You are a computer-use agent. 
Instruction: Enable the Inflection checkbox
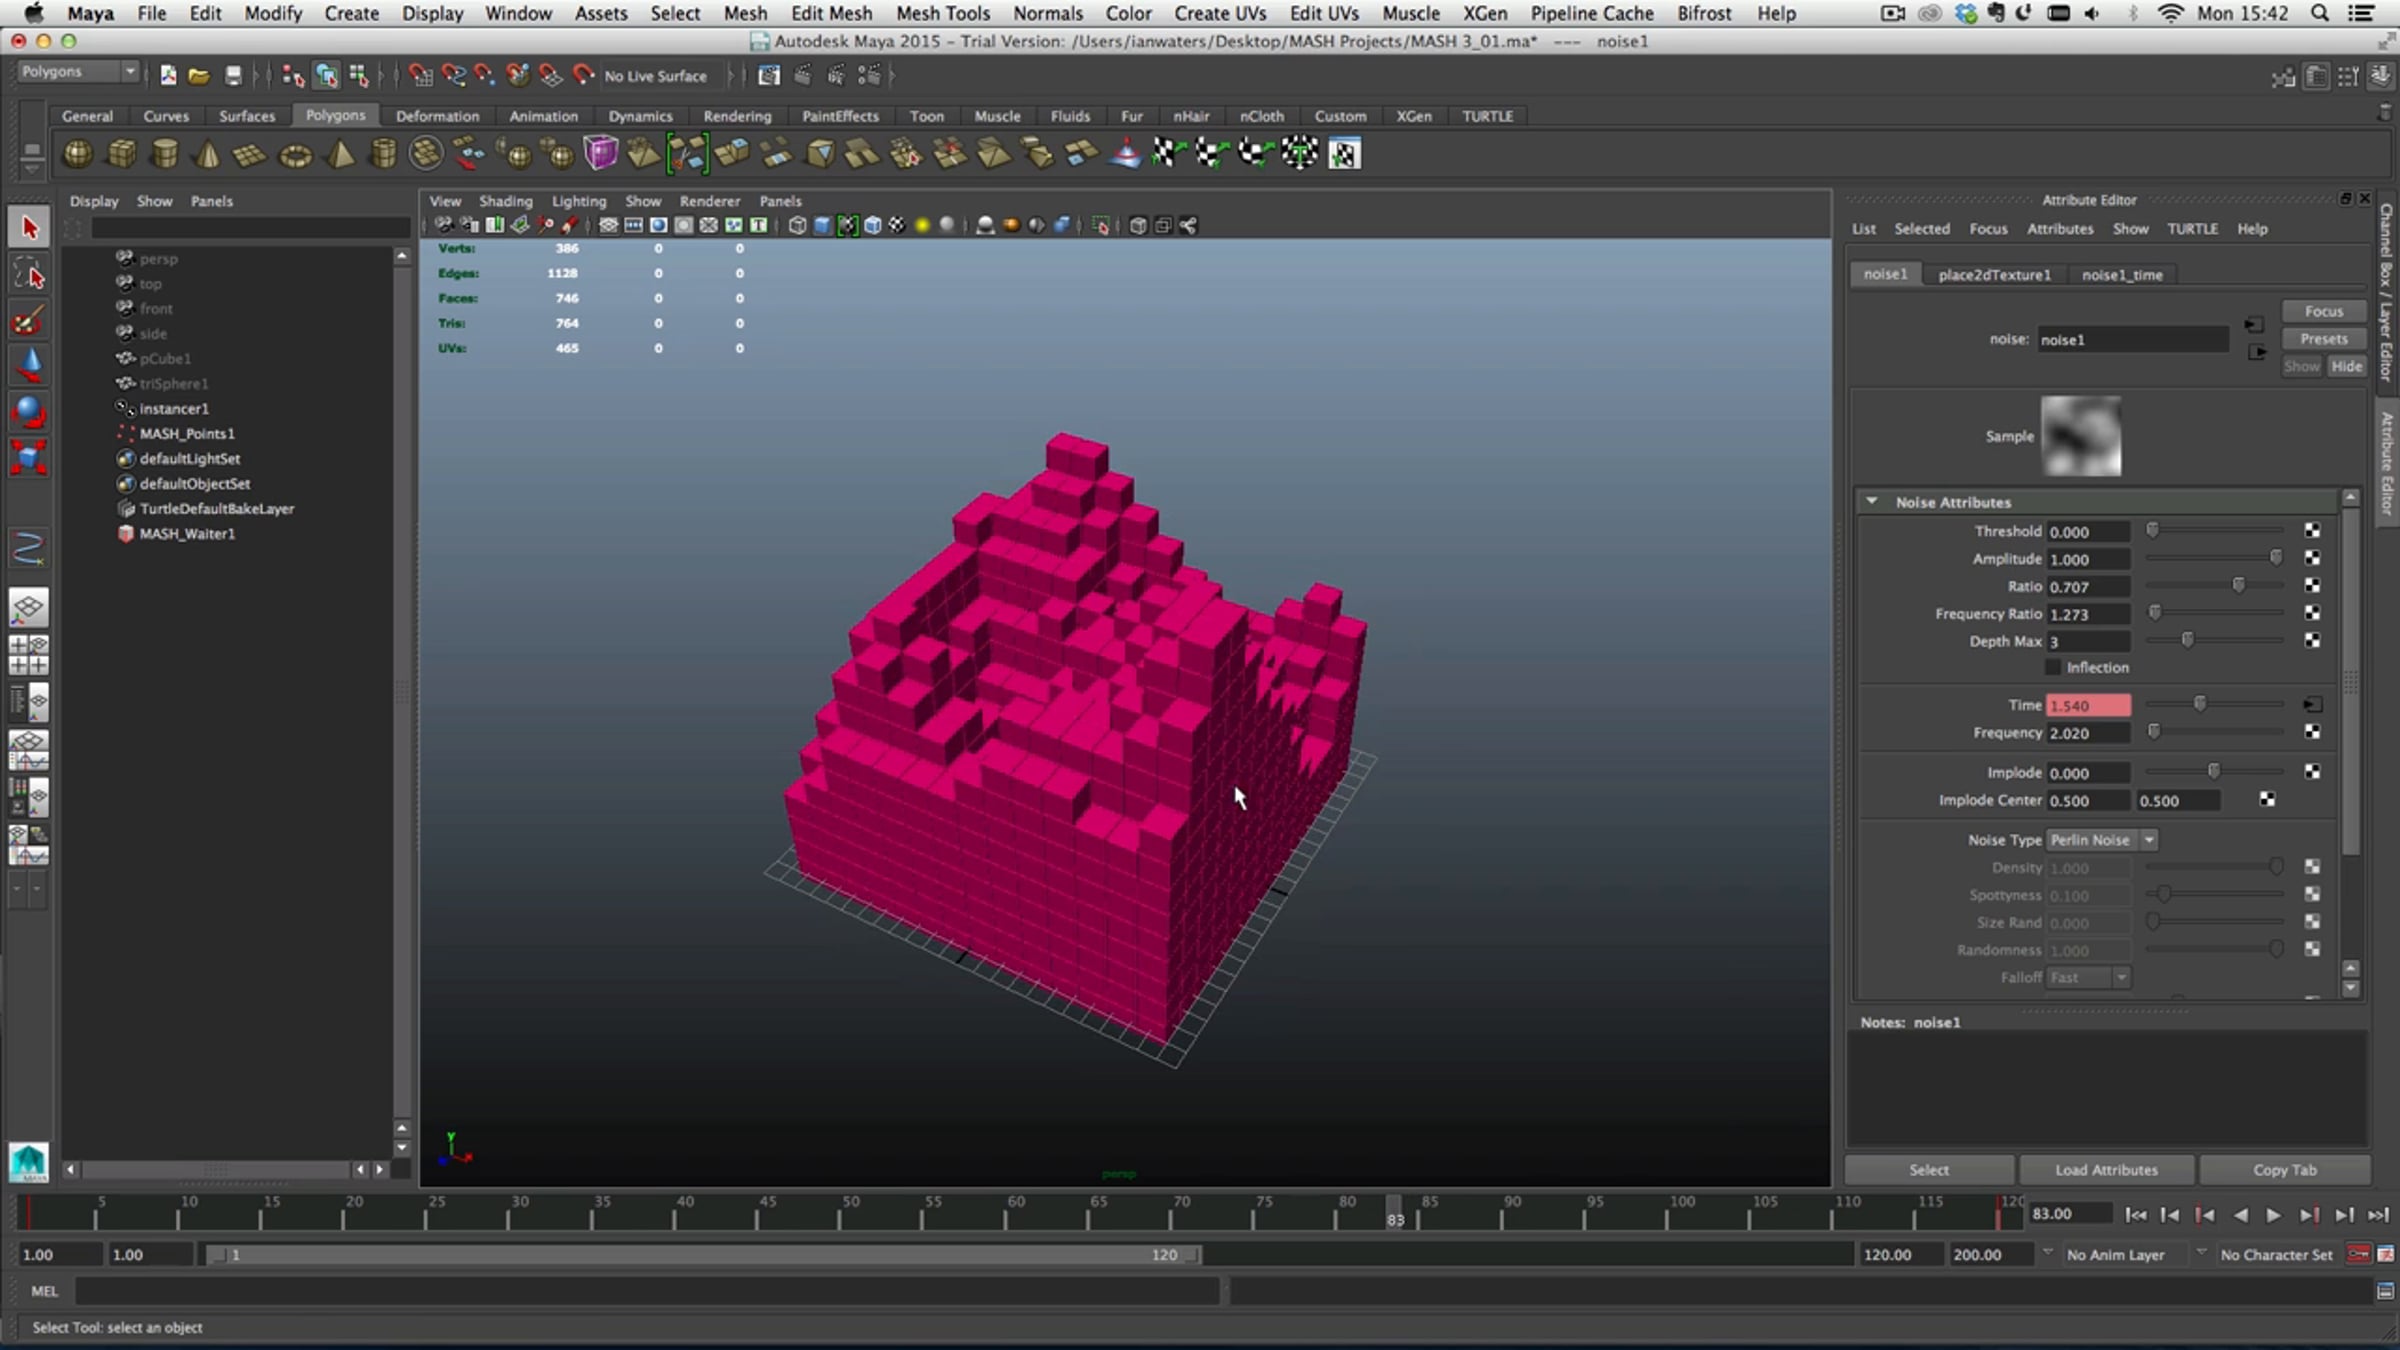[2054, 667]
